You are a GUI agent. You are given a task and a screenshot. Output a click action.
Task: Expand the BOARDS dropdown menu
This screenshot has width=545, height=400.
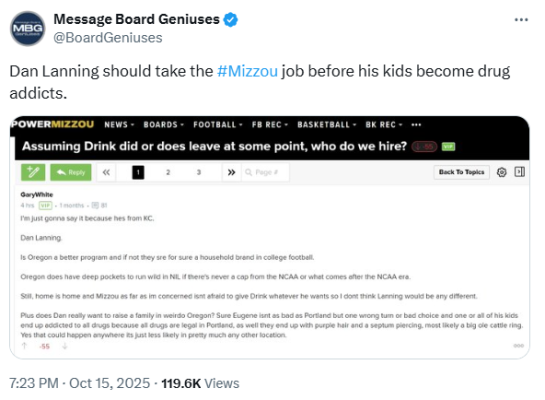tap(164, 125)
